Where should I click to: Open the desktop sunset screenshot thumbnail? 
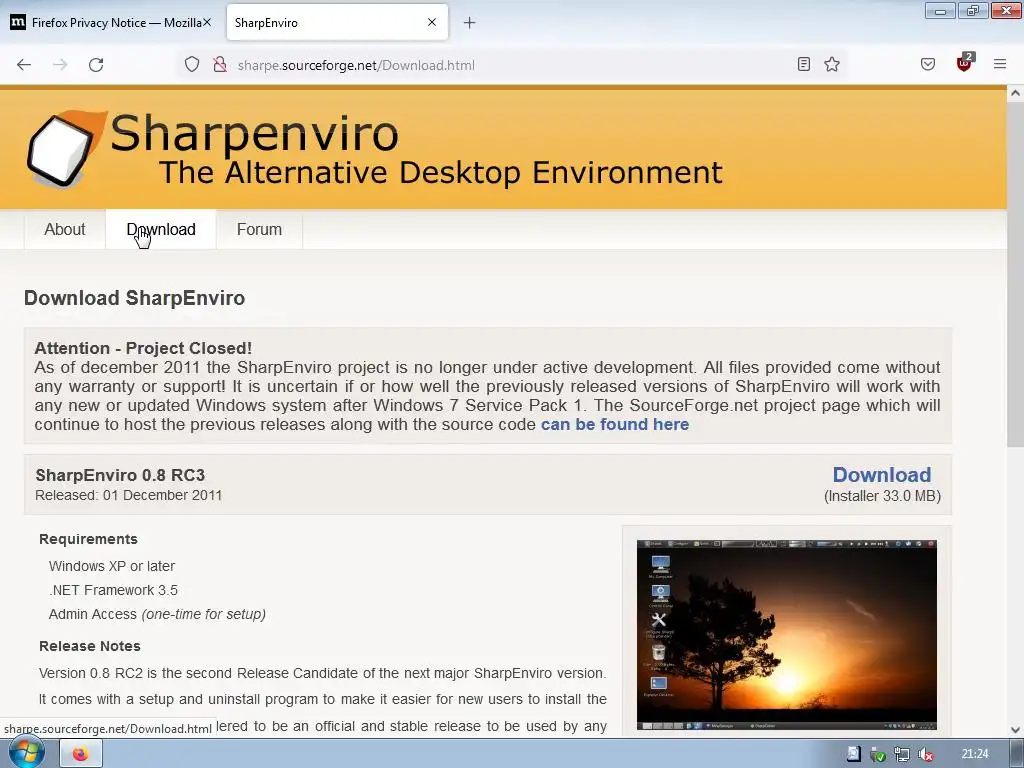tap(786, 635)
